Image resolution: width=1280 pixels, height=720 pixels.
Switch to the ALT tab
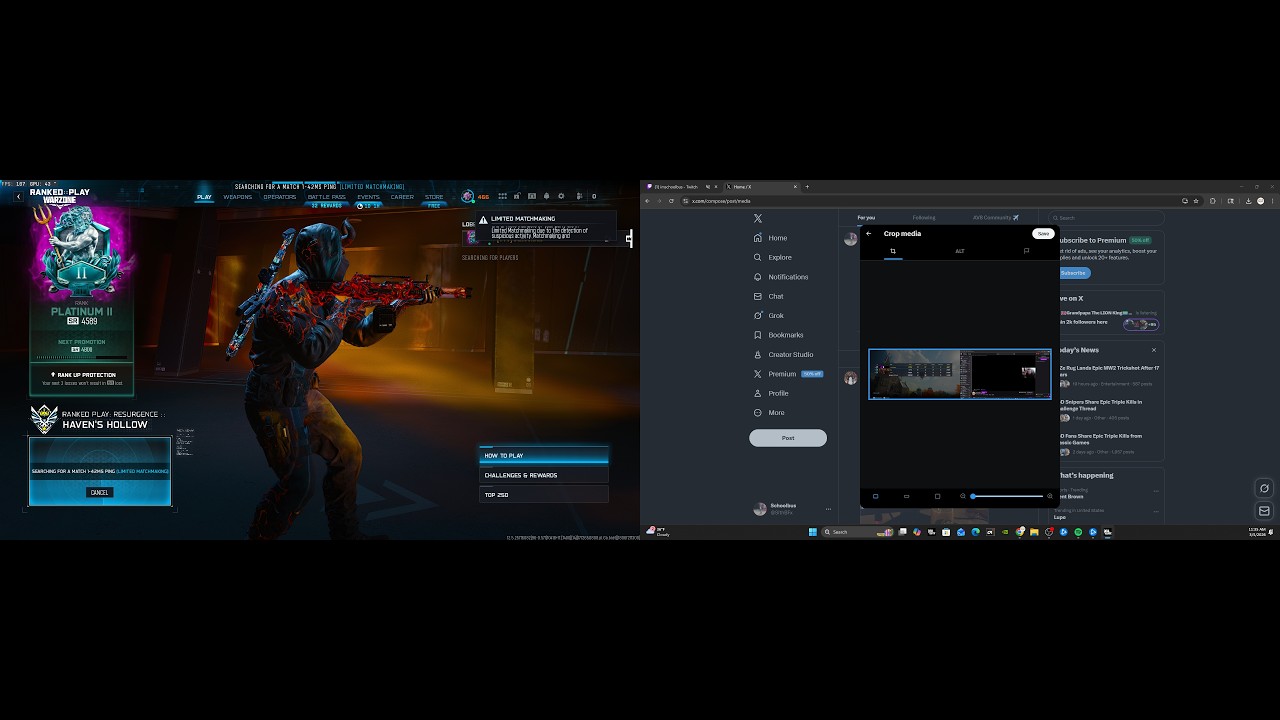coord(960,251)
